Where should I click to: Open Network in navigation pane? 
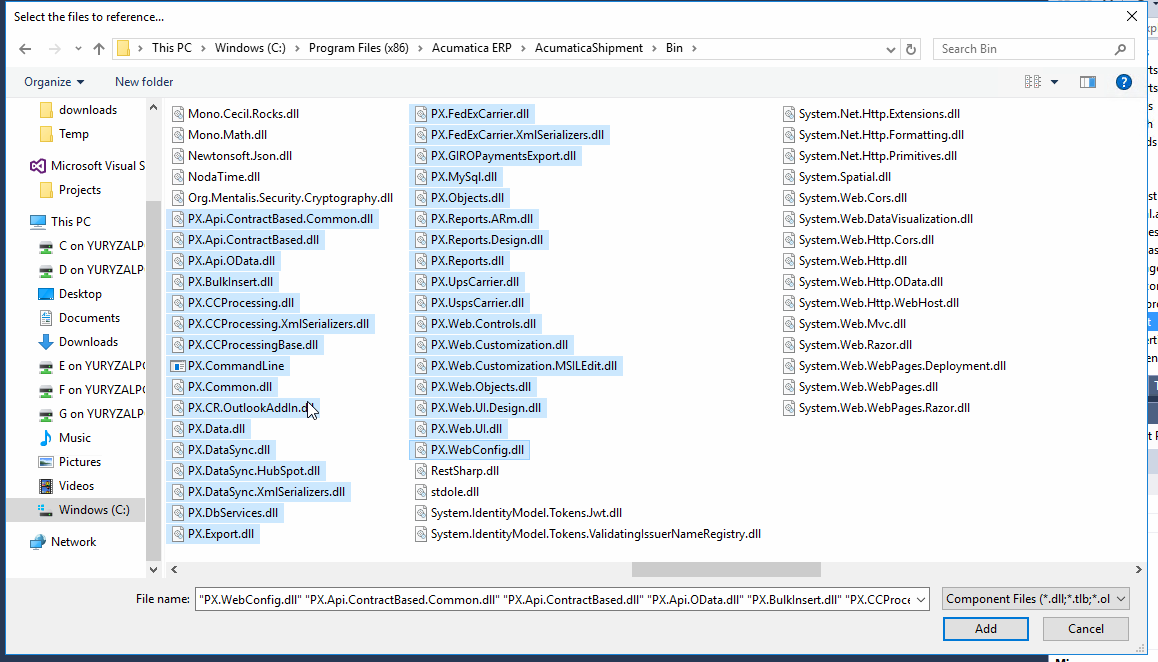click(63, 542)
